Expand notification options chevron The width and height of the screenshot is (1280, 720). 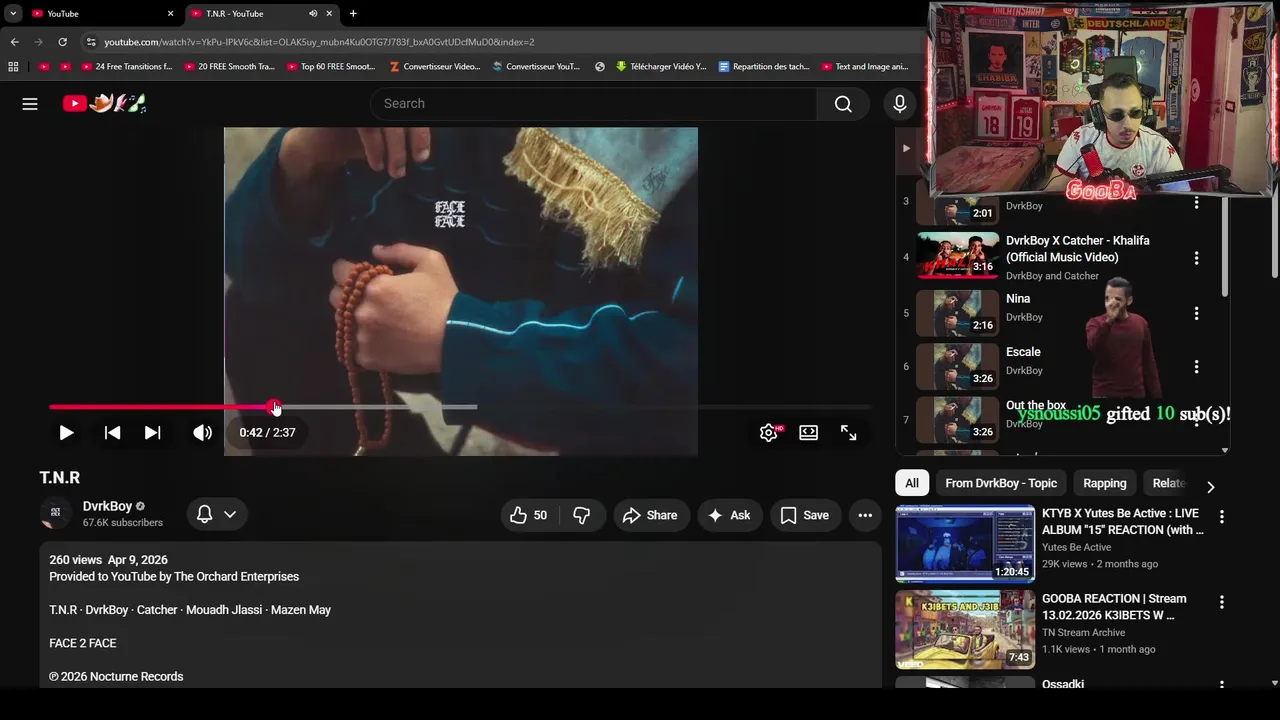[x=230, y=514]
